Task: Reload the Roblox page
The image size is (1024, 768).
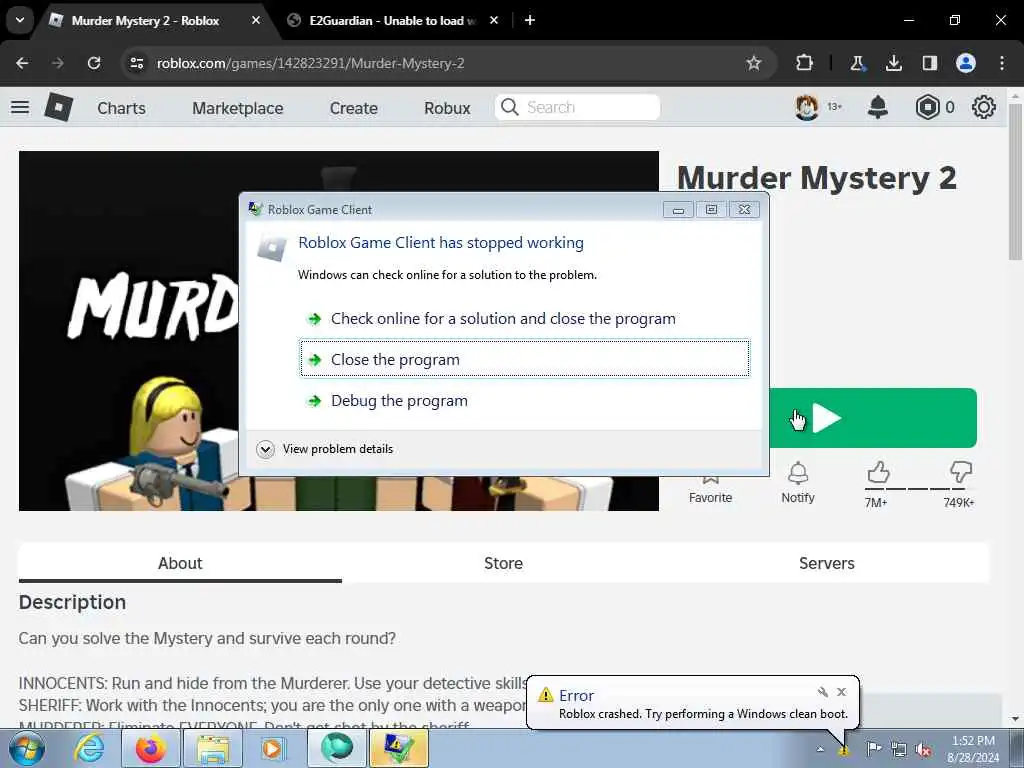Action: (x=94, y=63)
